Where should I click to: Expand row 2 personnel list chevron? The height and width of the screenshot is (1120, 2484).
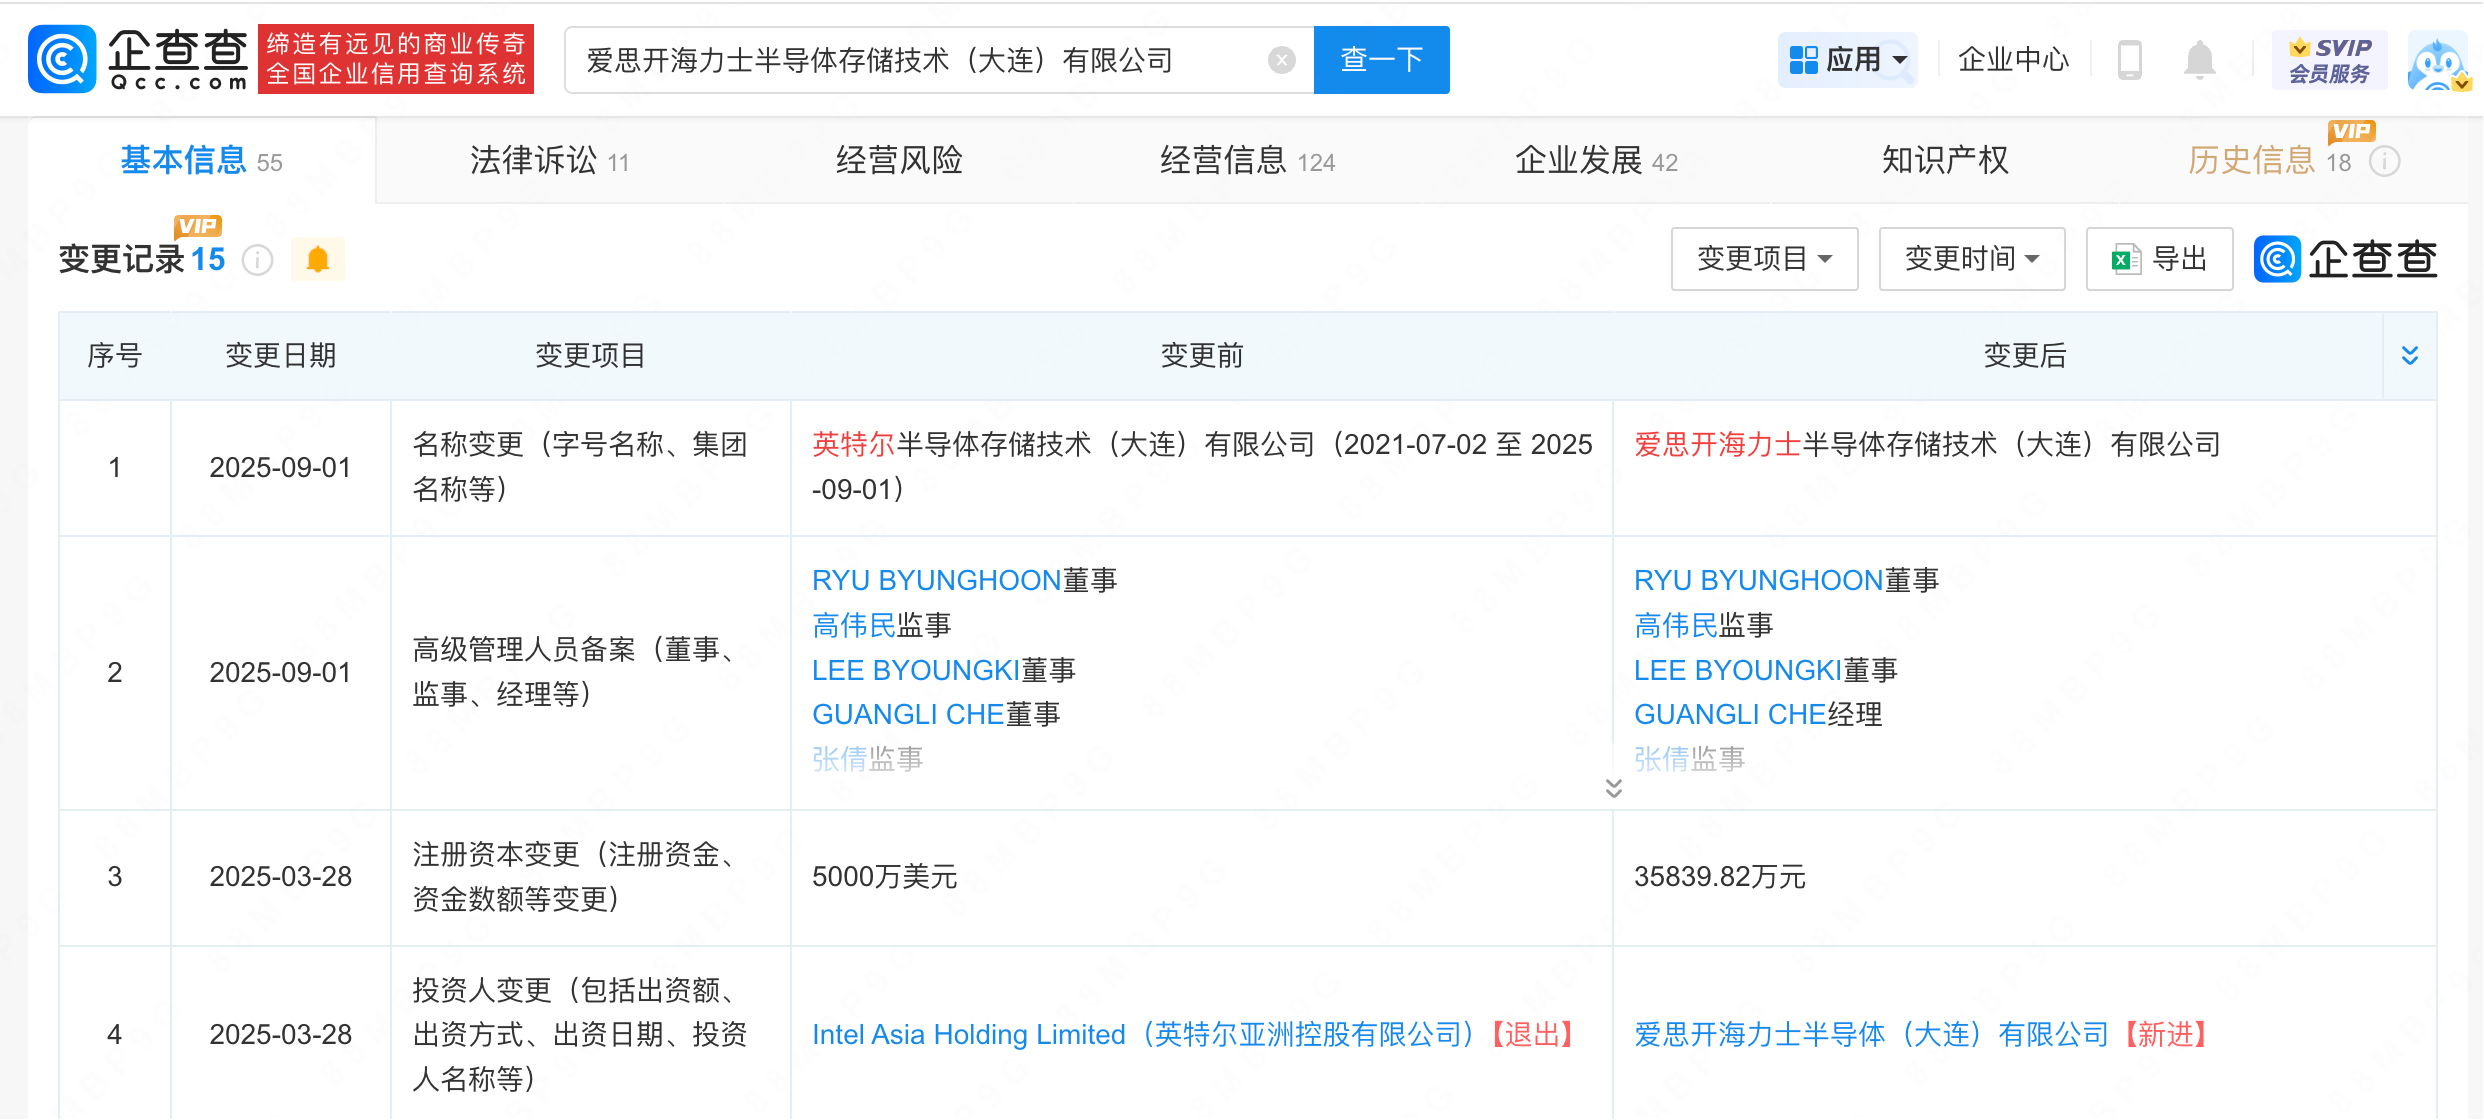coord(1613,788)
